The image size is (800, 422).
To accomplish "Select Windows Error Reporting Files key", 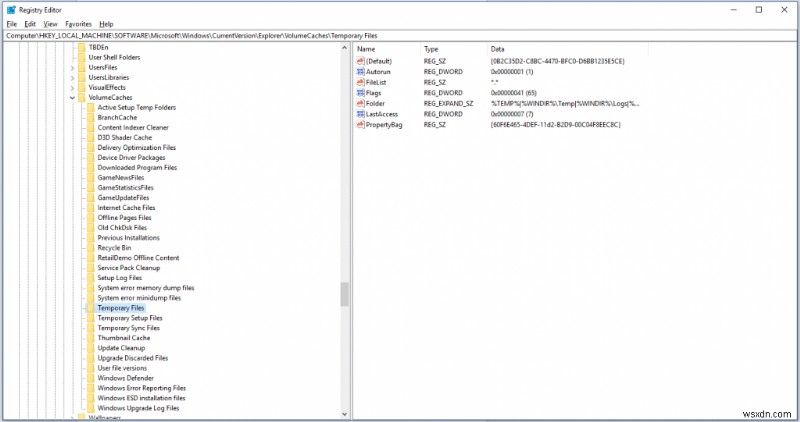I will click(142, 388).
